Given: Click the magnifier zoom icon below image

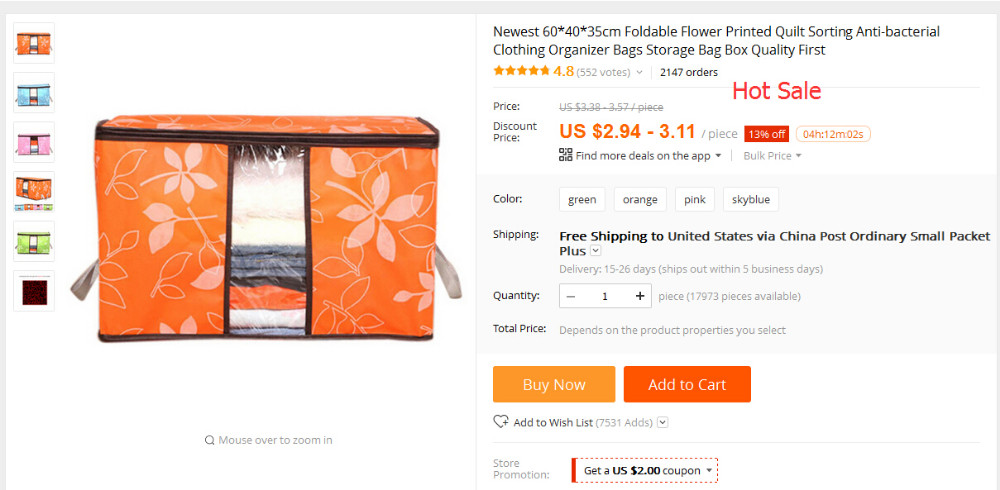Looking at the screenshot, I should click(x=209, y=440).
